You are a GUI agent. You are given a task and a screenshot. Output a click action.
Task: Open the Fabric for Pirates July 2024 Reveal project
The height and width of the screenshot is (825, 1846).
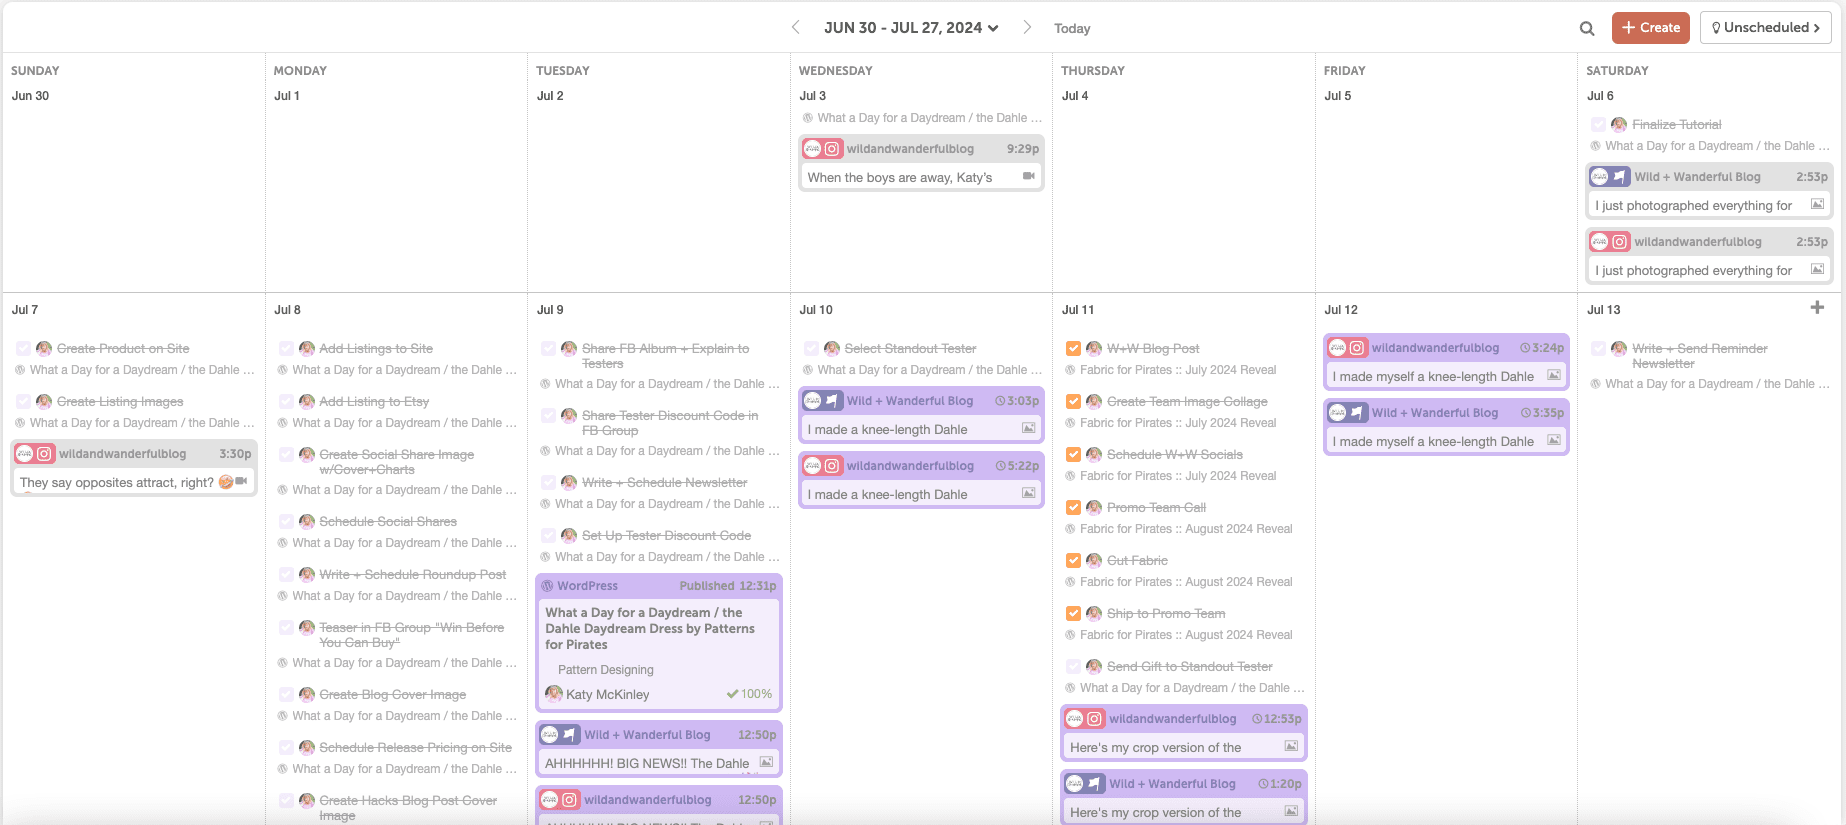coord(1177,370)
